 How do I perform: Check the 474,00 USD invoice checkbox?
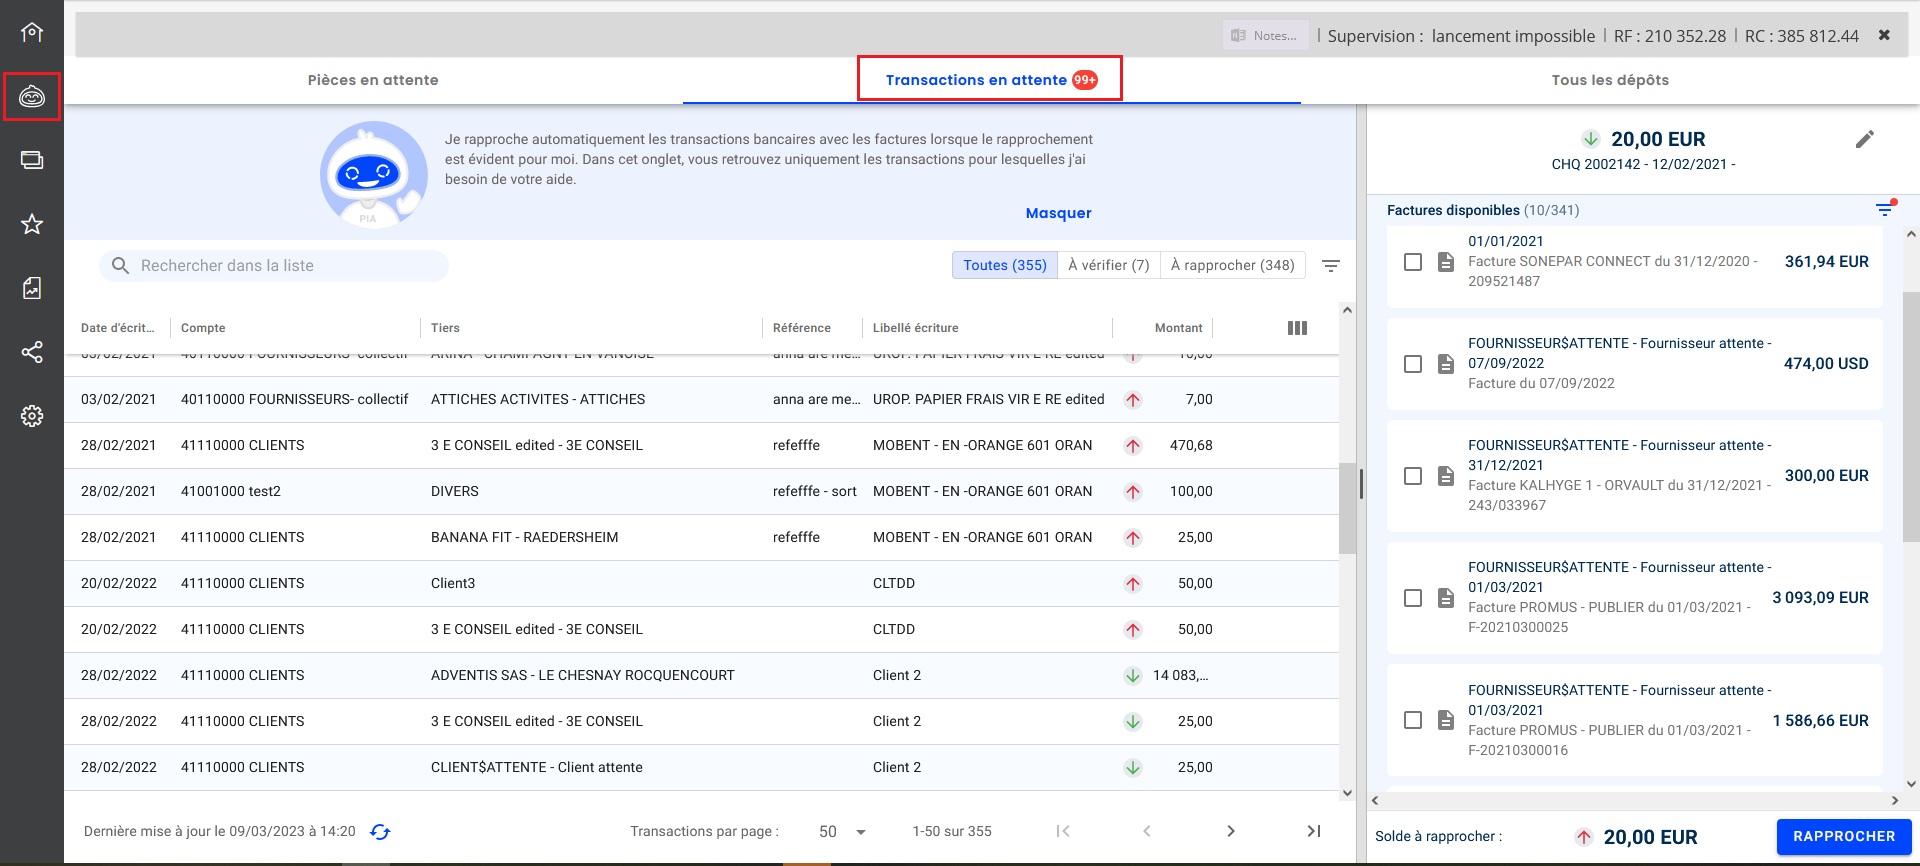tap(1413, 364)
